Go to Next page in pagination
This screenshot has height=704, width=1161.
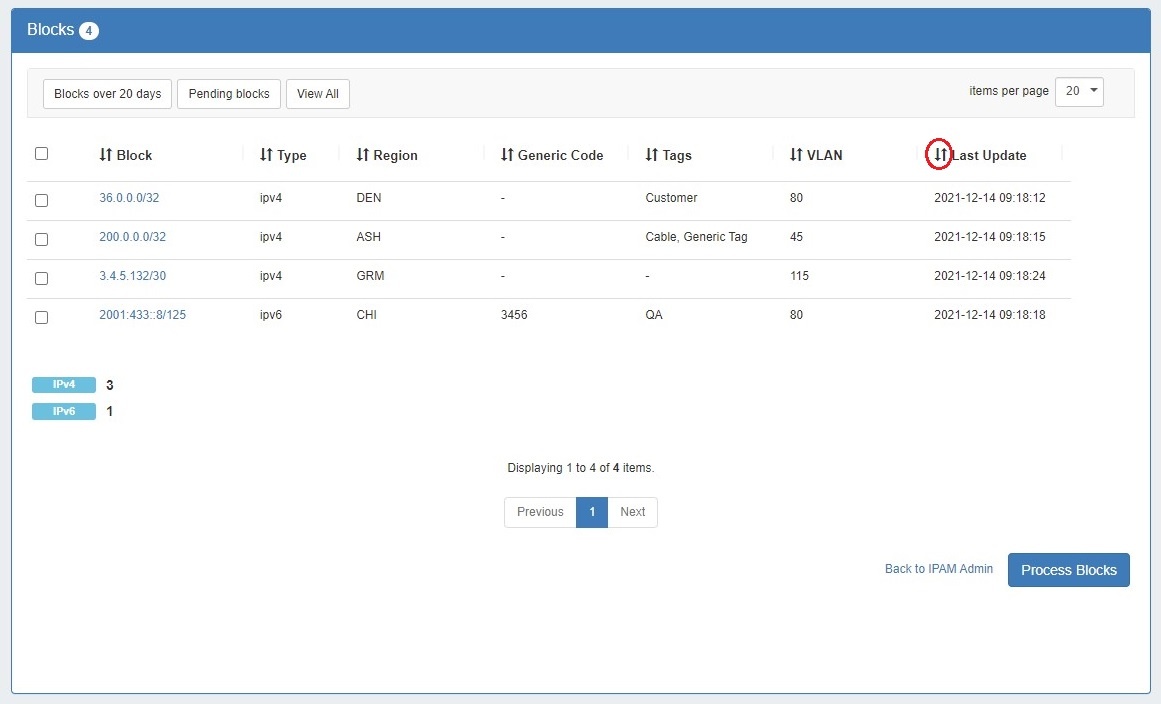pos(632,512)
